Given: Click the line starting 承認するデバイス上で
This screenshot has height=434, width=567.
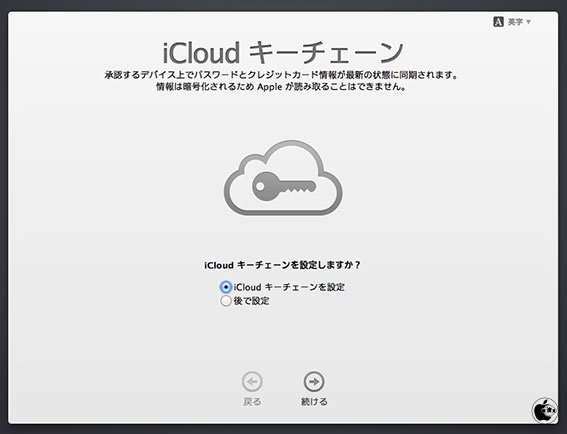Looking at the screenshot, I should 281,75.
